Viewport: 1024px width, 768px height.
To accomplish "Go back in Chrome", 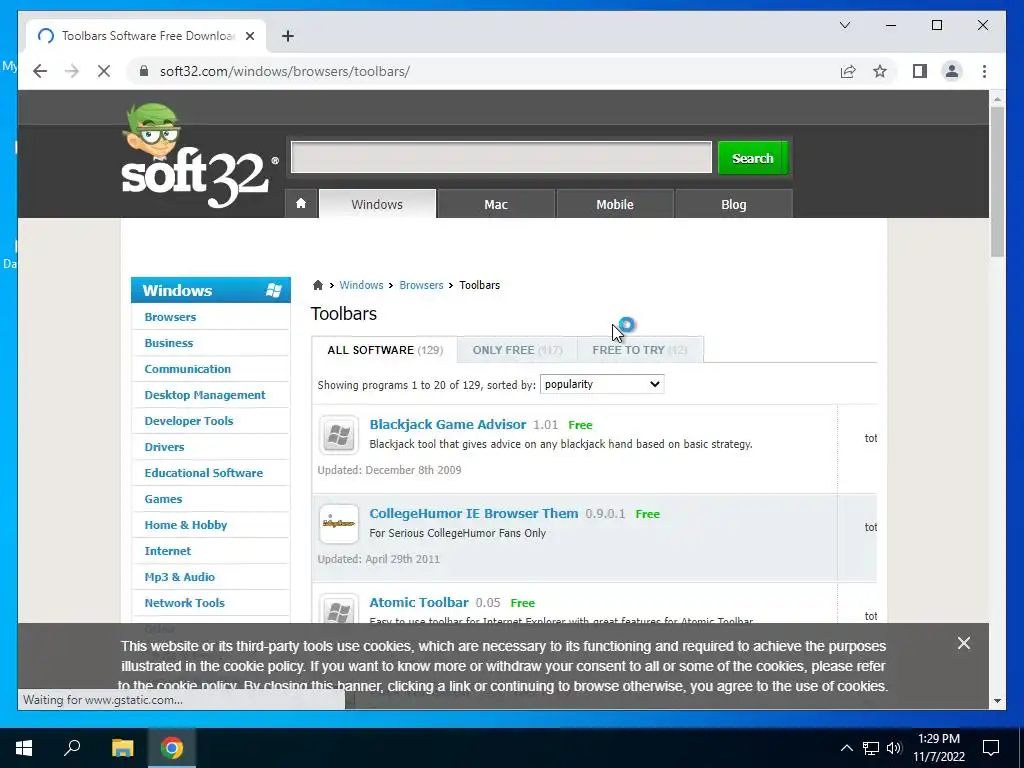I will (40, 71).
